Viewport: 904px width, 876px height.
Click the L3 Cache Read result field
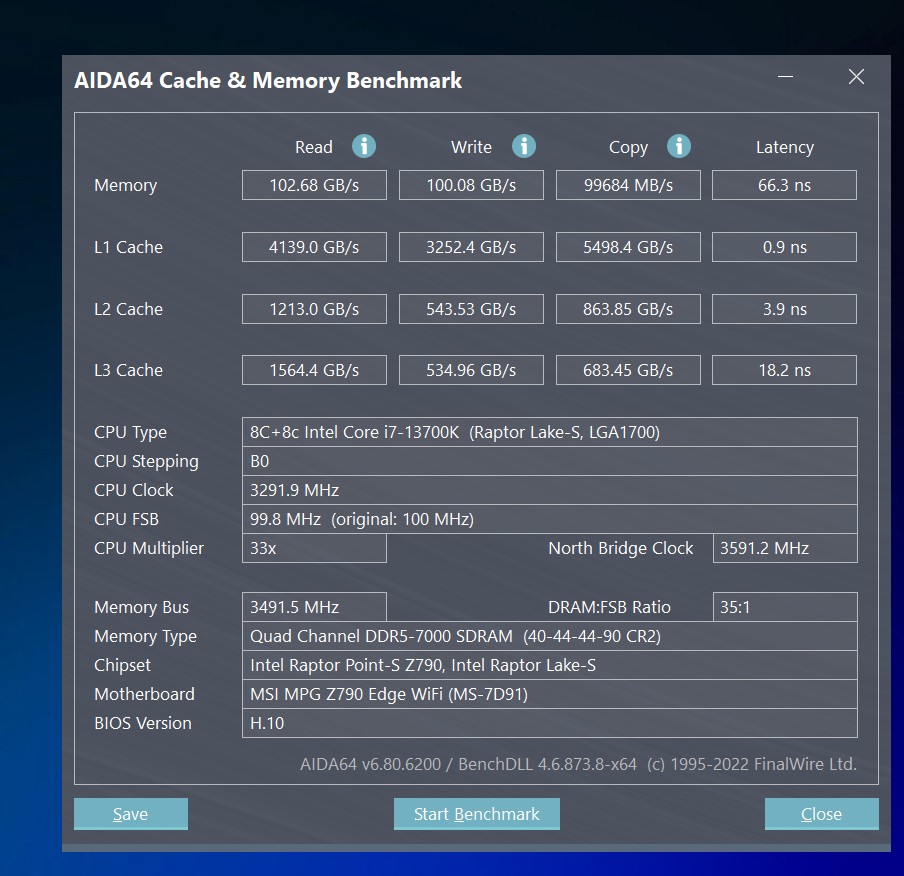[313, 369]
